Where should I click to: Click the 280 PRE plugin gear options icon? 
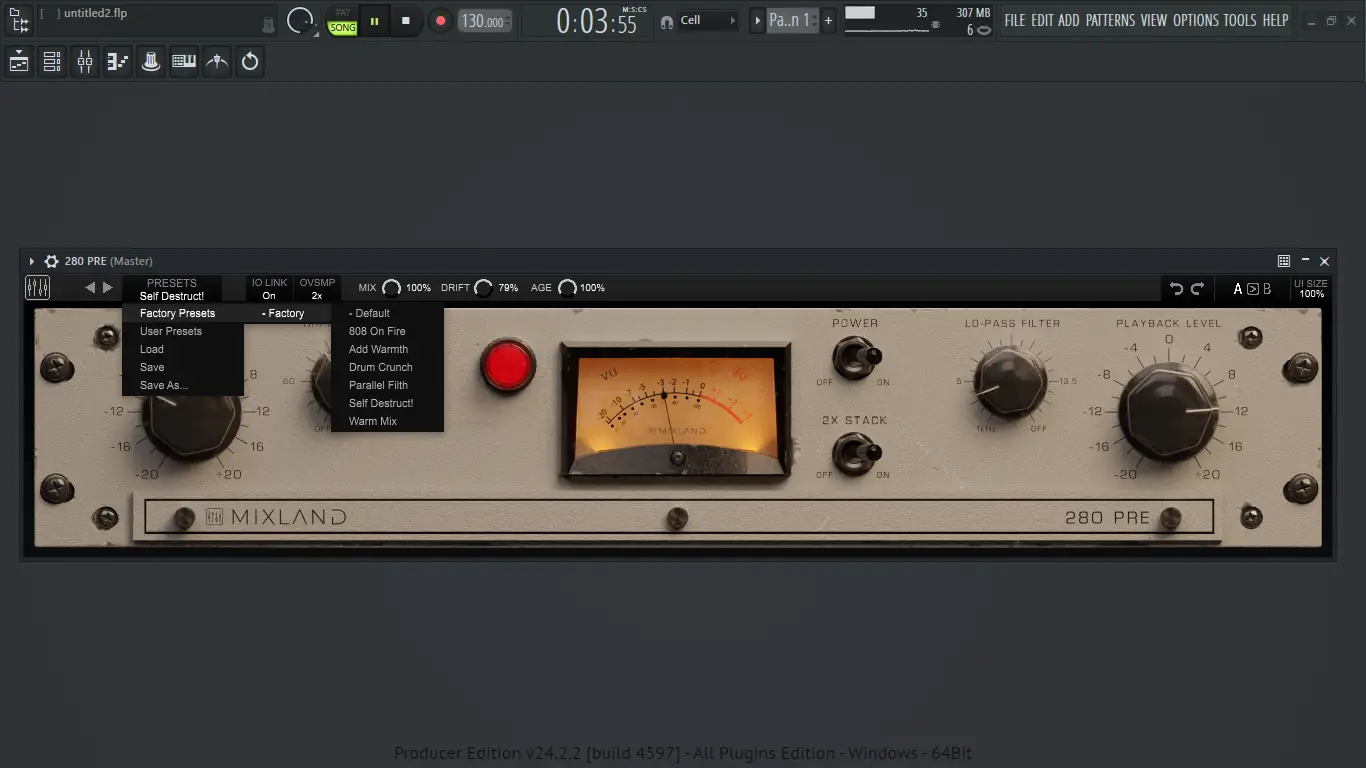(52, 261)
